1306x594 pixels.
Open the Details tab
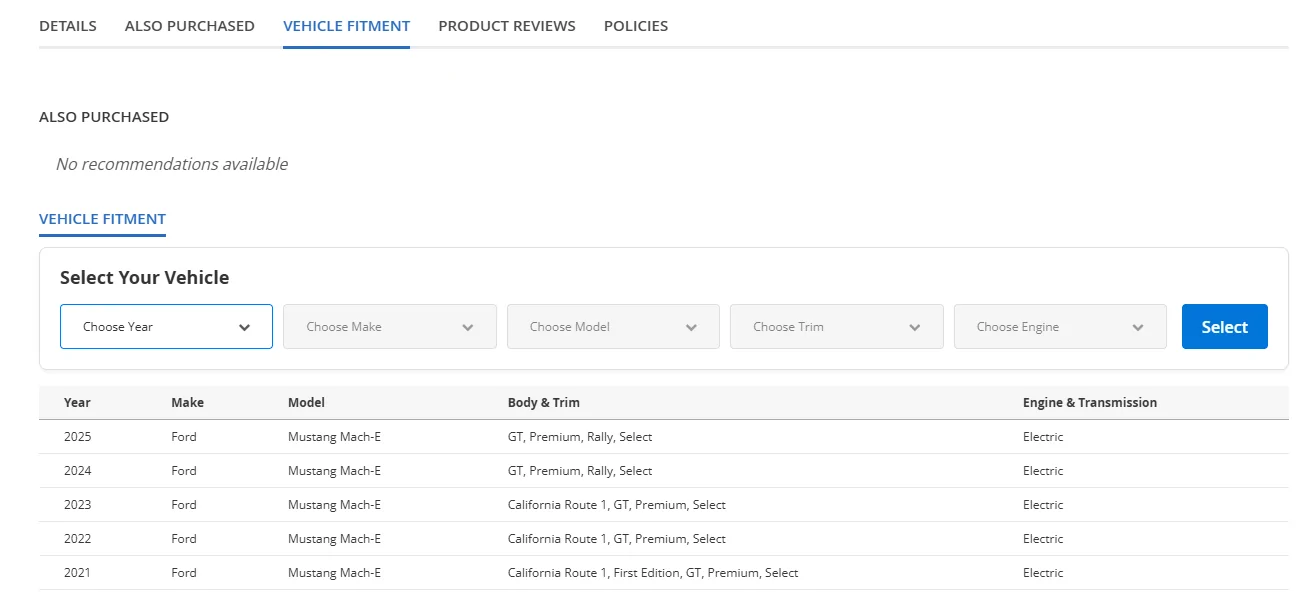[x=68, y=26]
